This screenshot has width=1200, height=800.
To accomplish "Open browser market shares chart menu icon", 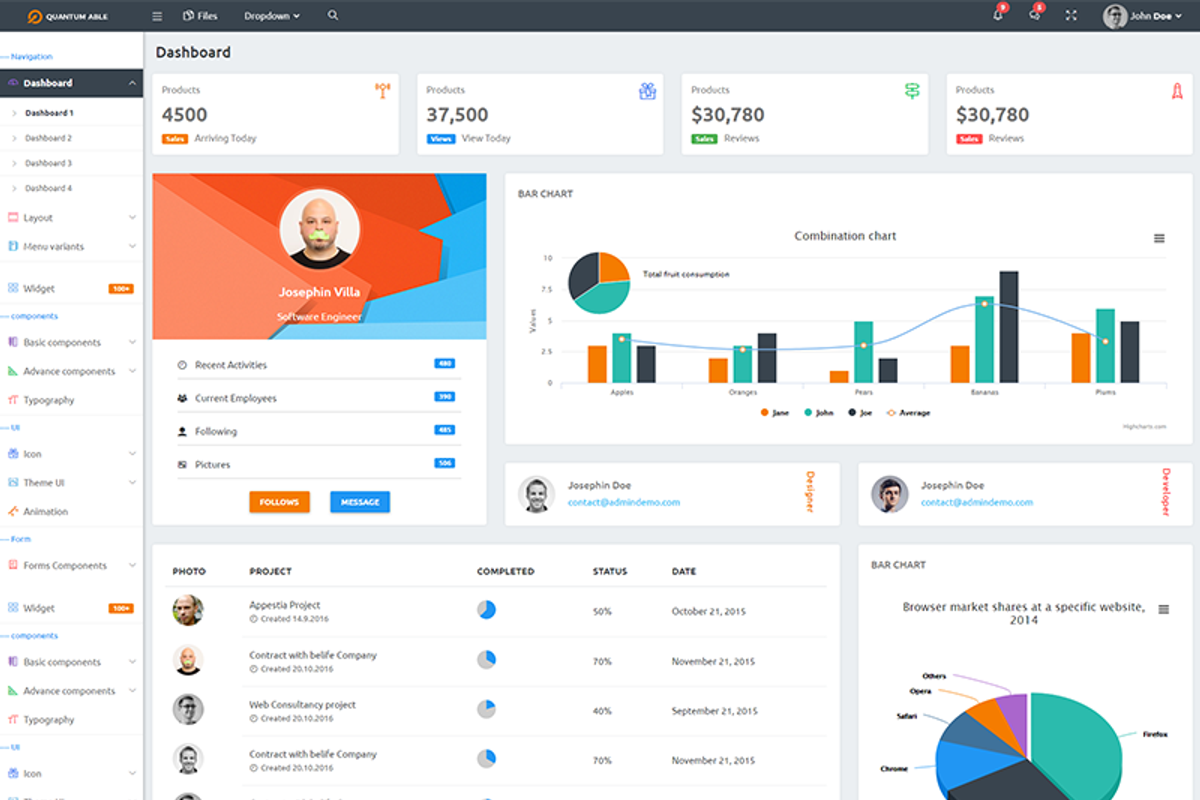I will (x=1163, y=609).
